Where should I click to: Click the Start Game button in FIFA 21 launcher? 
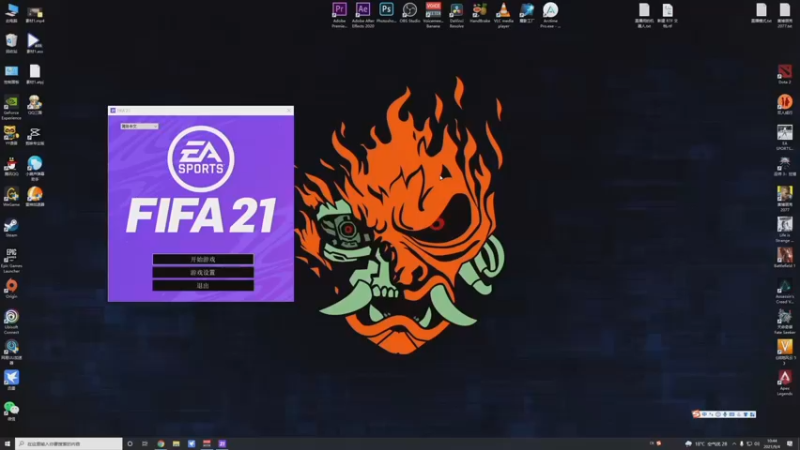pos(203,259)
